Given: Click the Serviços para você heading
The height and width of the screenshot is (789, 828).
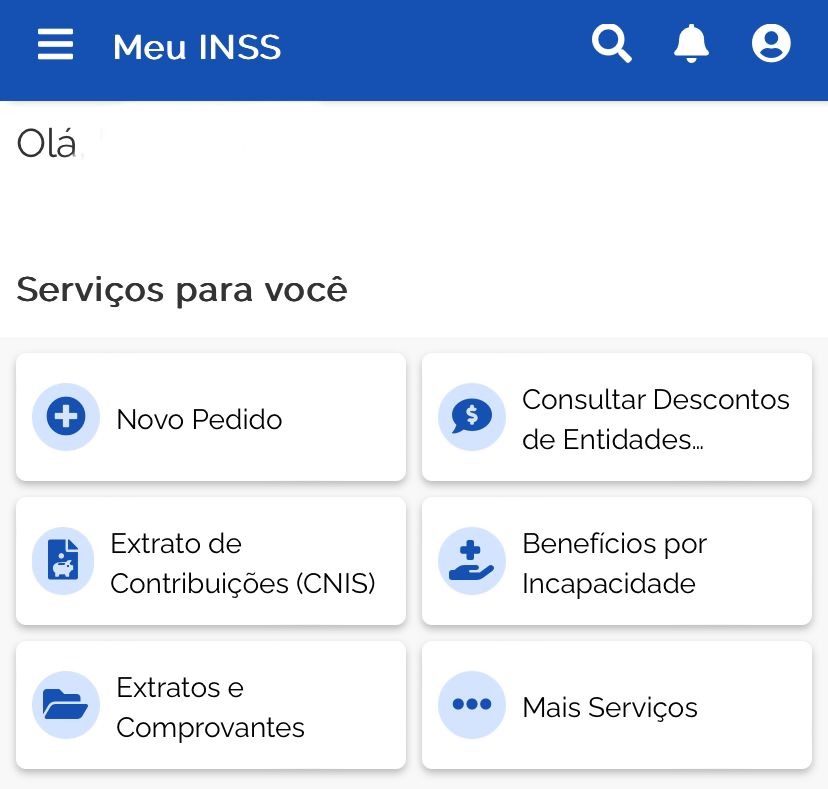Looking at the screenshot, I should pyautogui.click(x=182, y=289).
